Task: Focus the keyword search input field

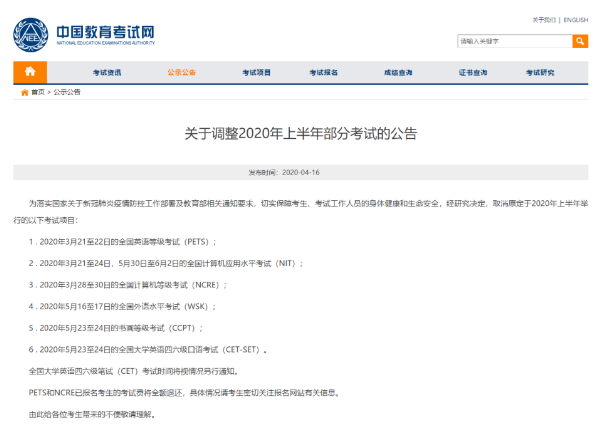Action: [515, 41]
